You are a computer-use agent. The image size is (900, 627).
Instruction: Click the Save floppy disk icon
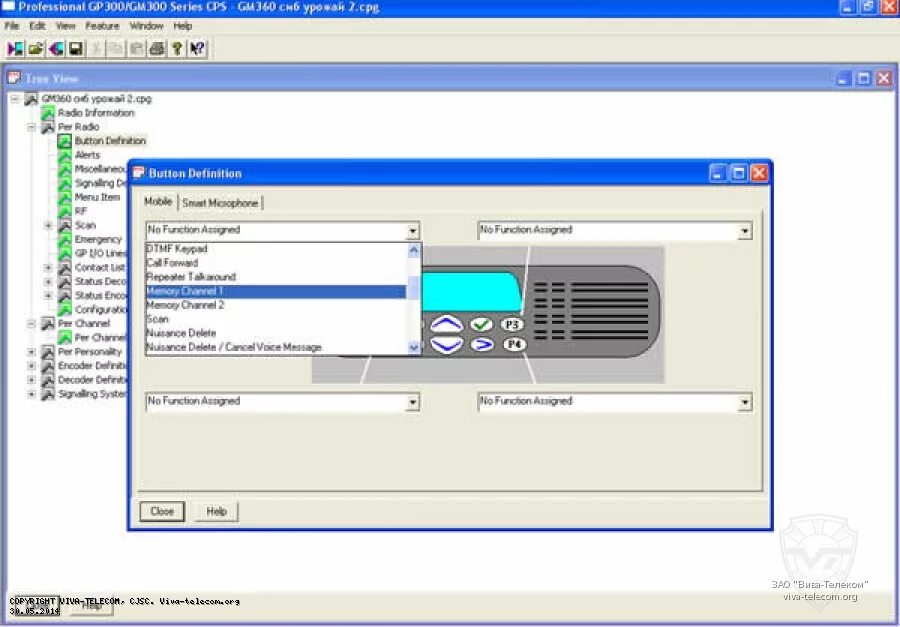[x=76, y=49]
